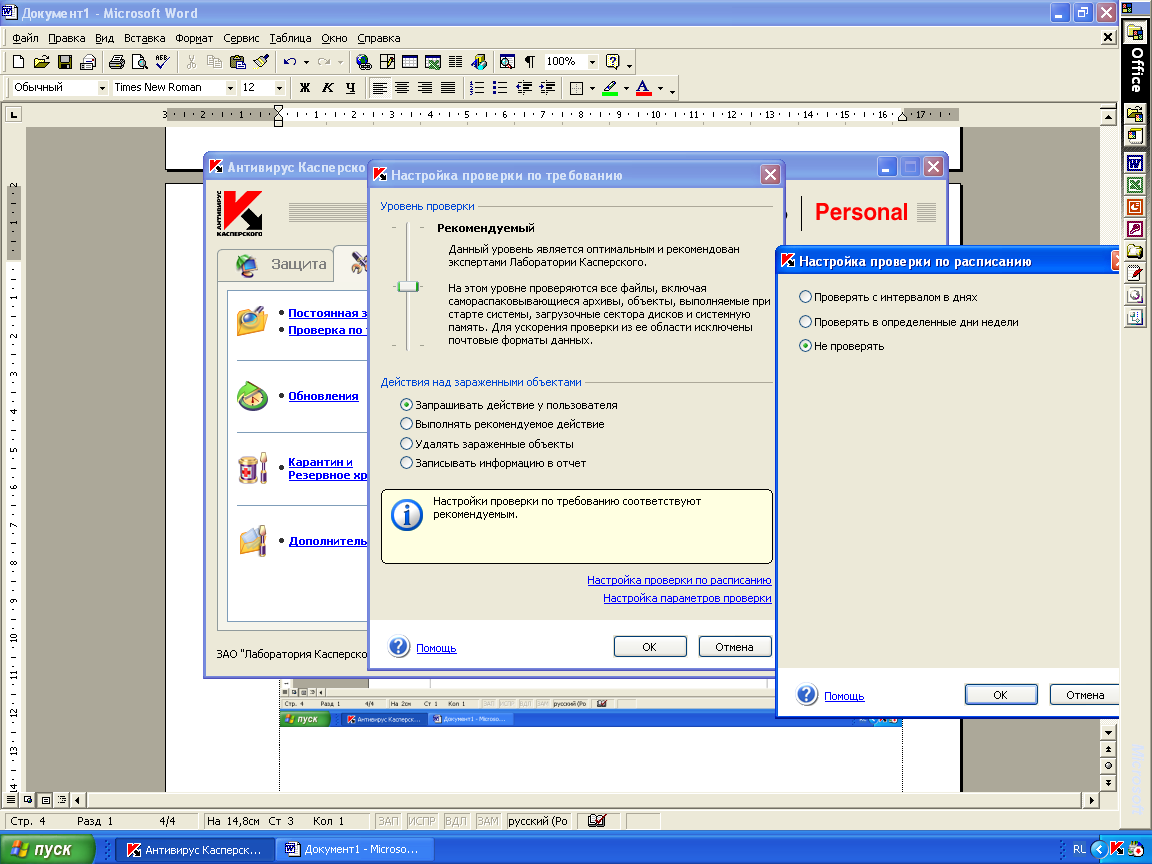Choose 'Выполнять рекомендуемое действие'
Viewport: 1152px width, 864px height.
(502, 424)
